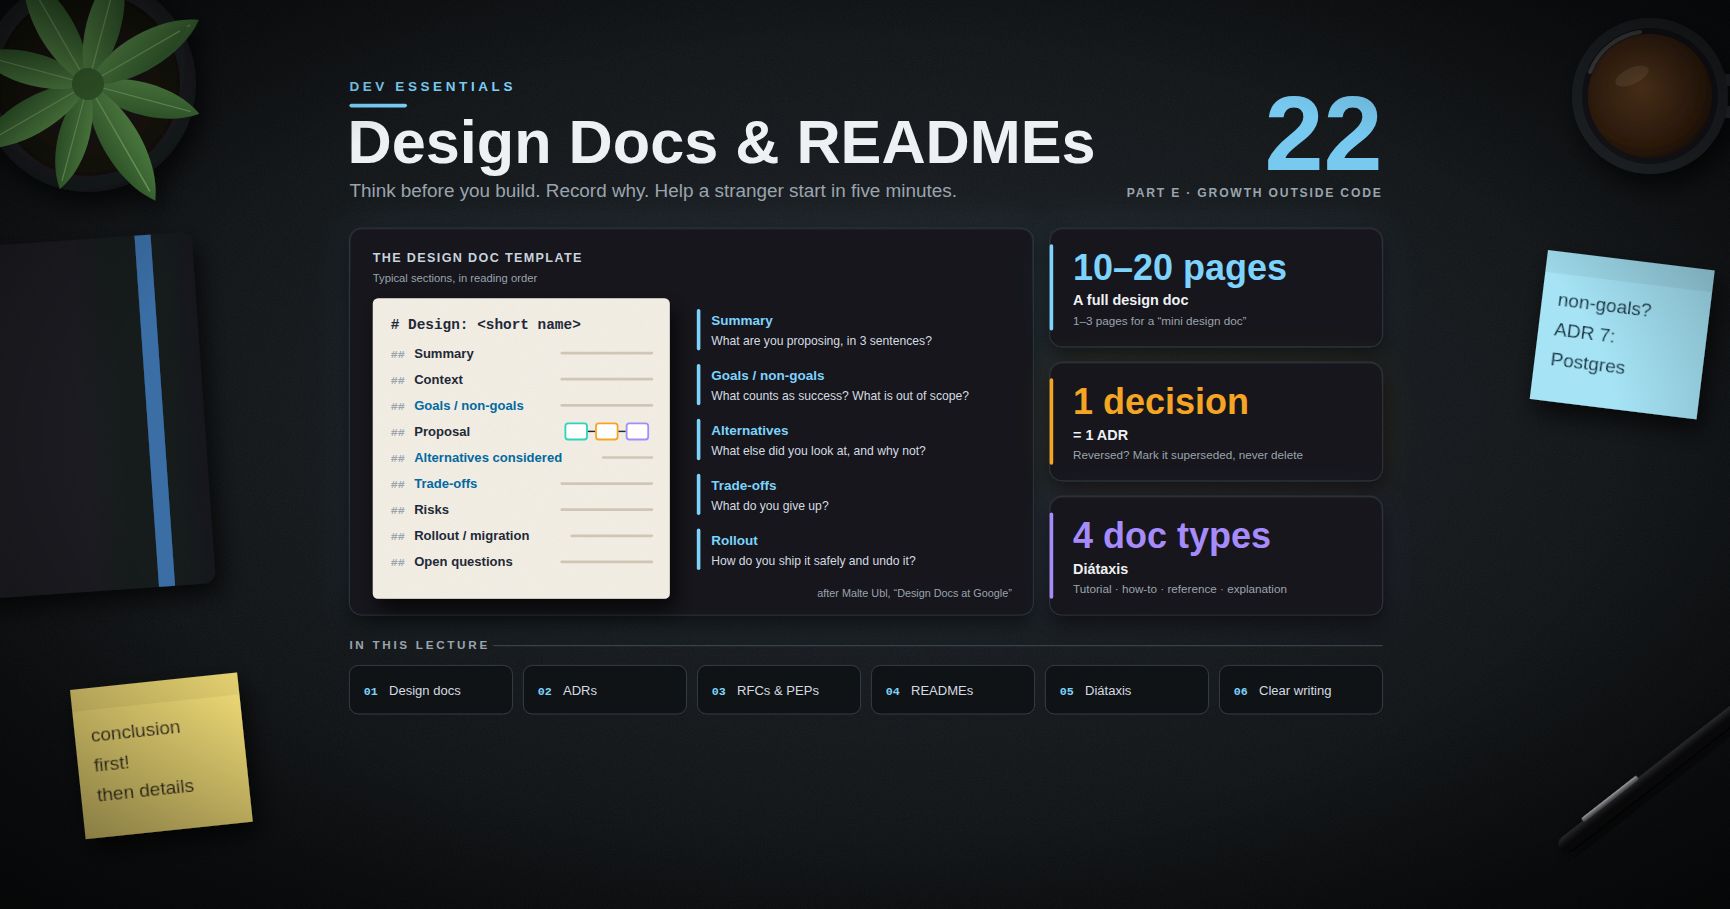Click the '## Risks' template row
This screenshot has height=909, width=1730.
[521, 510]
